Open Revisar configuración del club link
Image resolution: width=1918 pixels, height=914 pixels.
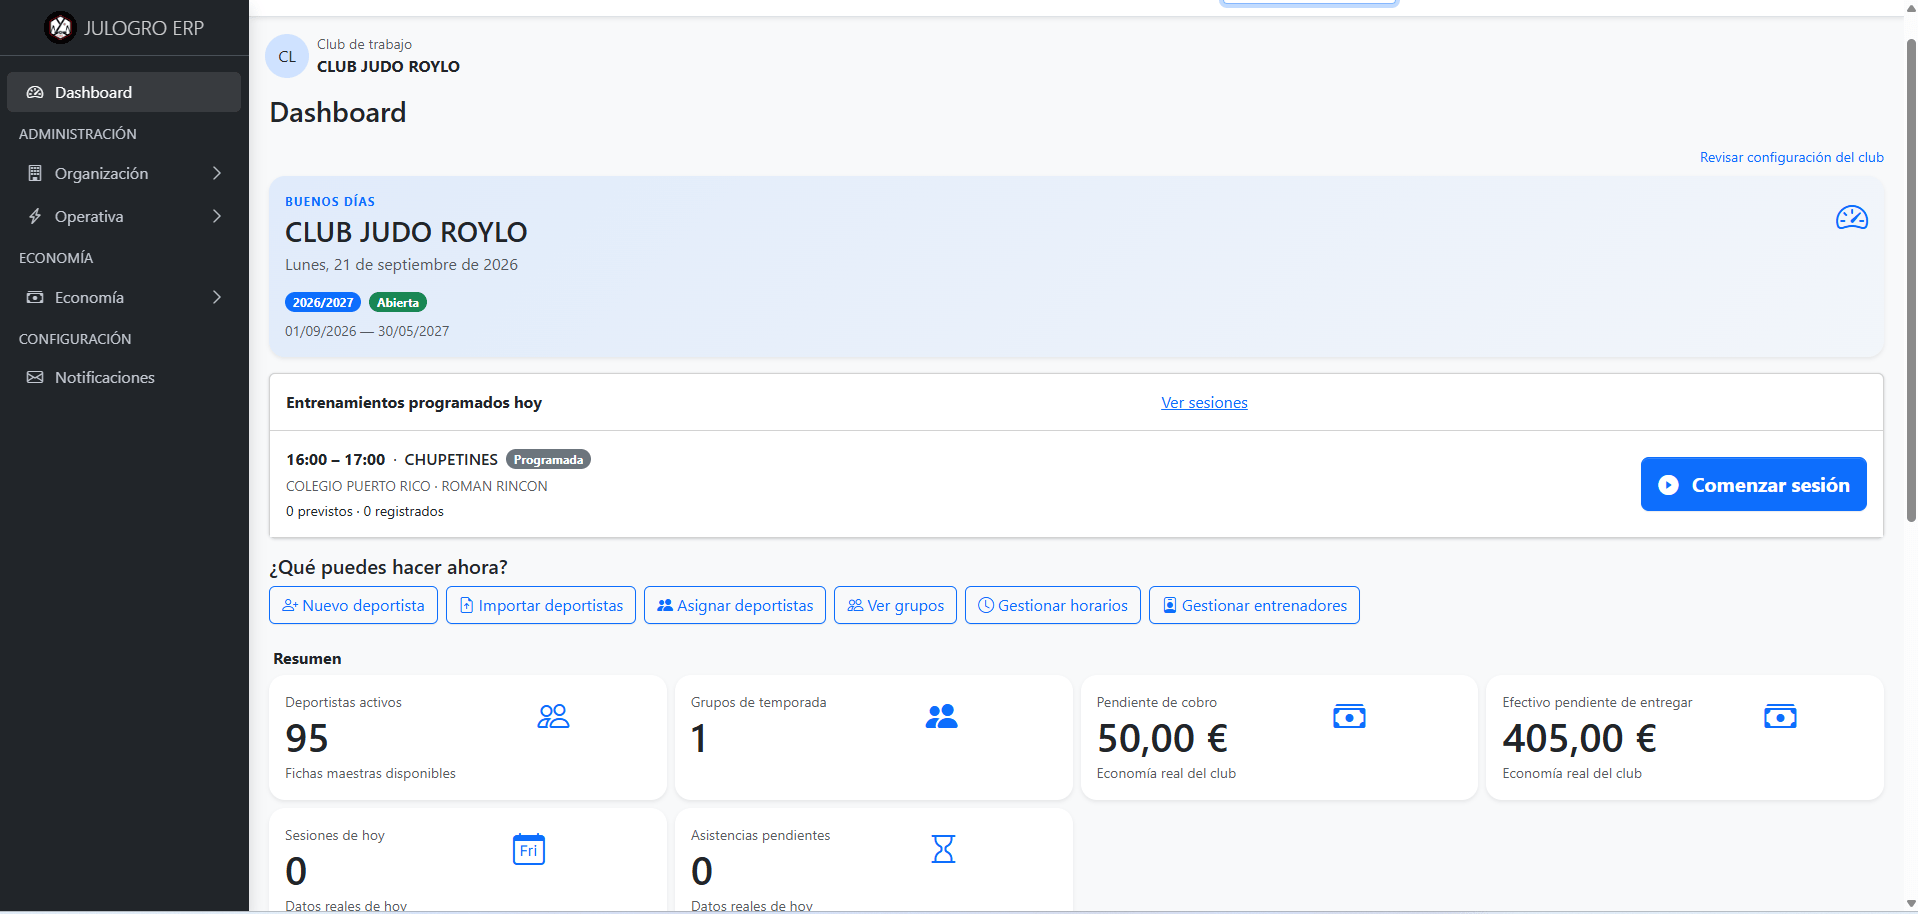click(x=1791, y=157)
